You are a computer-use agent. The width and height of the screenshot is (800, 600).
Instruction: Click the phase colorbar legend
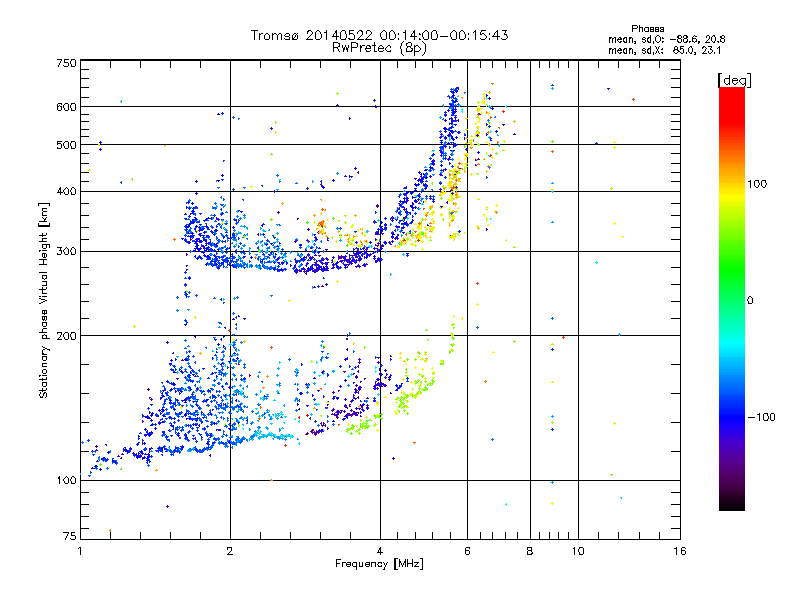click(732, 298)
